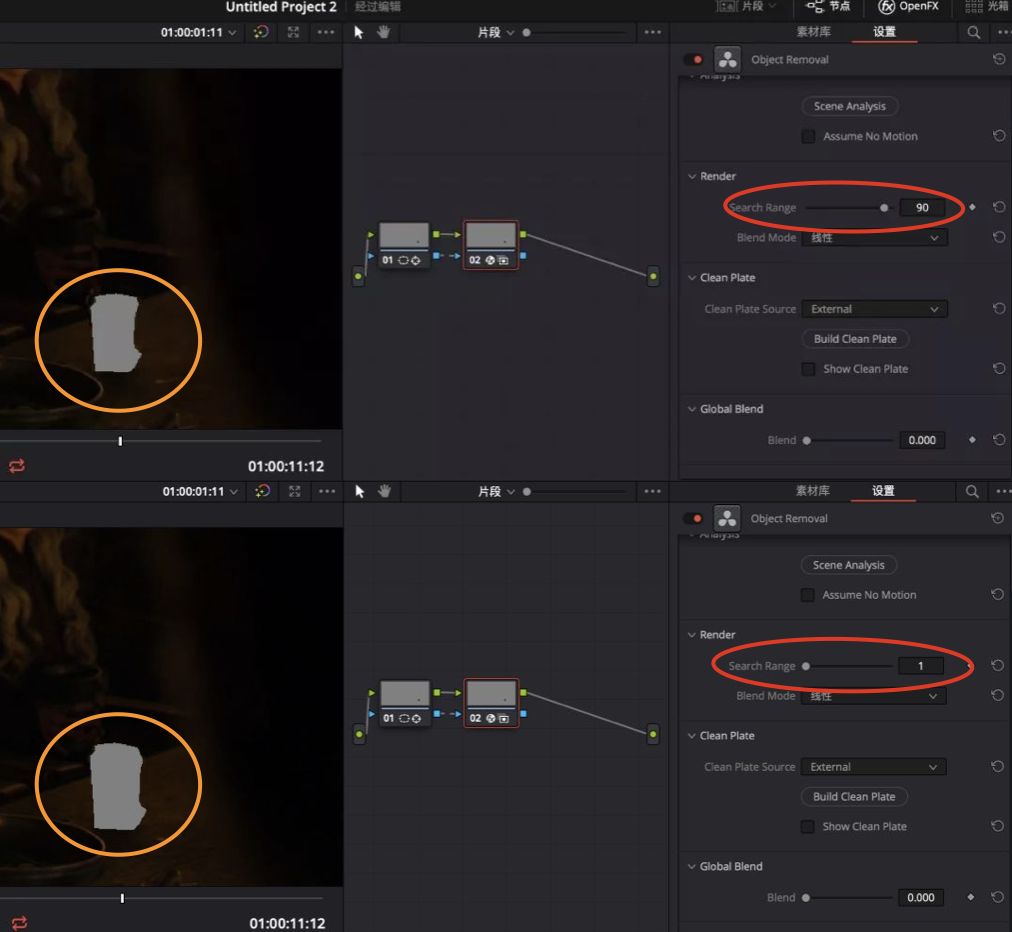Image resolution: width=1012 pixels, height=932 pixels.
Task: Add a Blend keyframe in the lower panel
Action: coord(971,897)
